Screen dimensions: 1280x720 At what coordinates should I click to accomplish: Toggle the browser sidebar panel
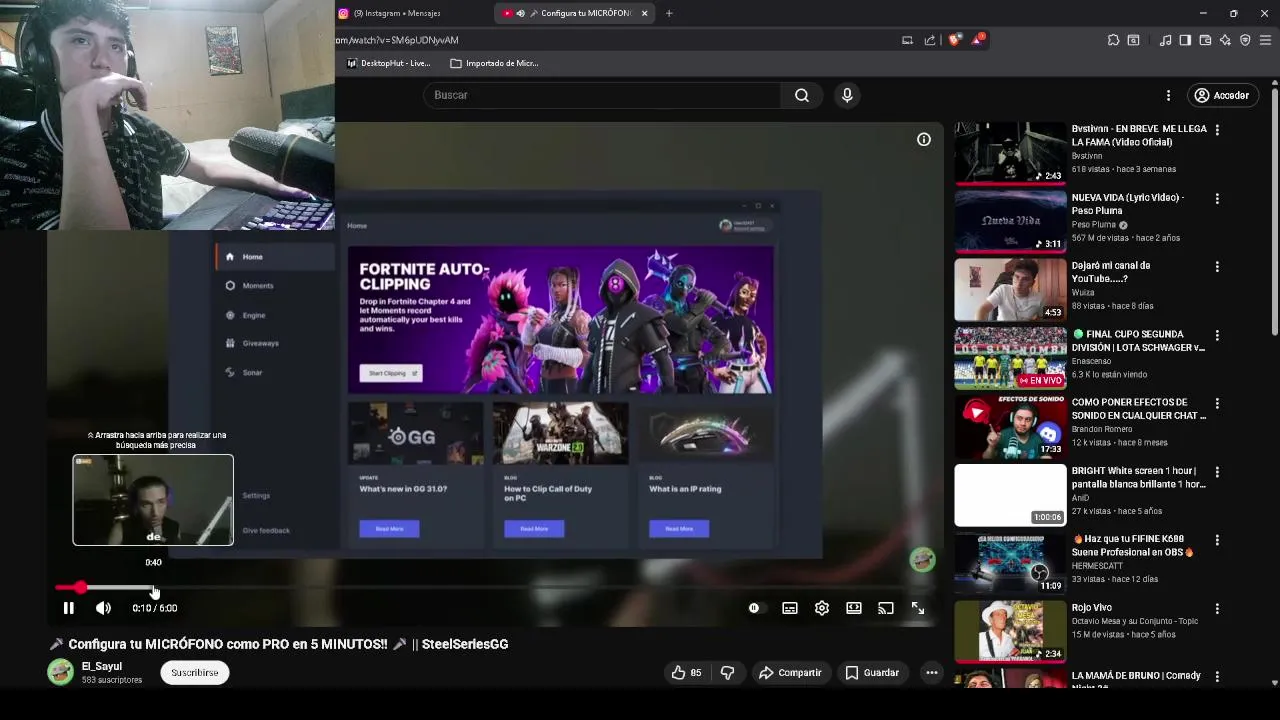[1185, 40]
